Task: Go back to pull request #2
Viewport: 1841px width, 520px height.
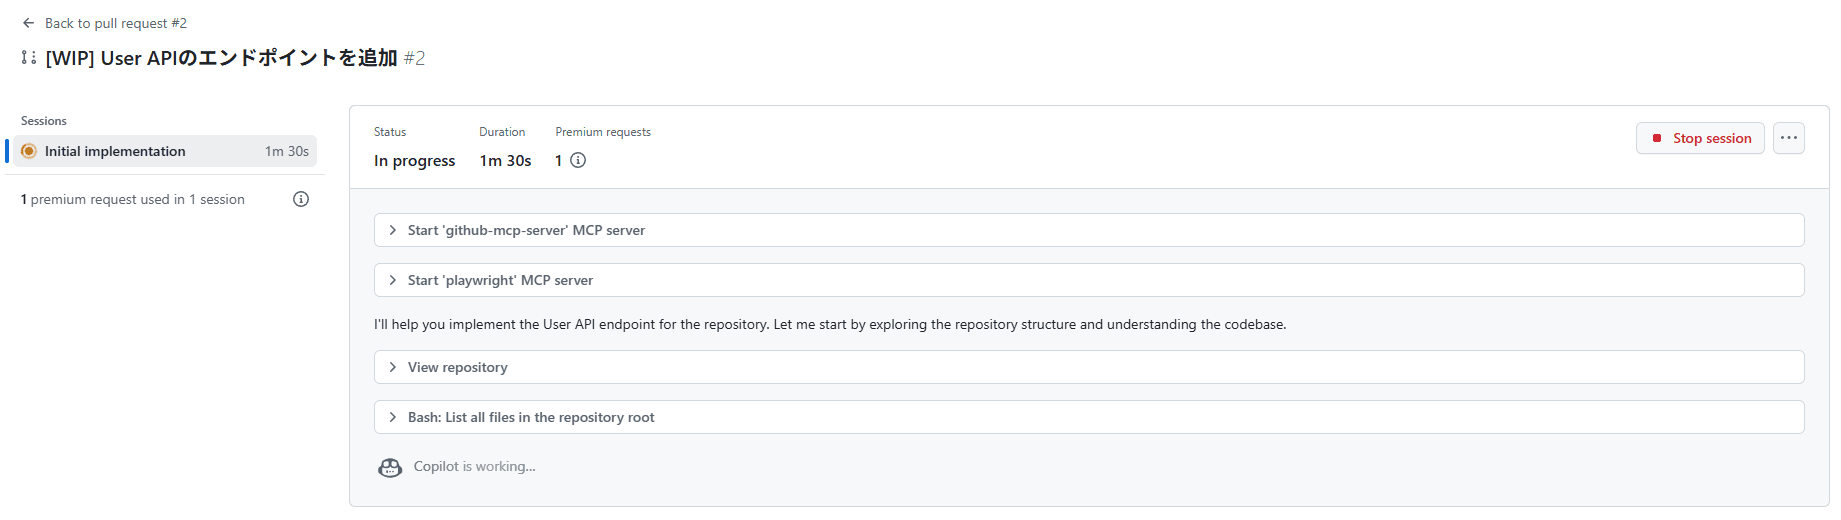Action: [x=115, y=23]
